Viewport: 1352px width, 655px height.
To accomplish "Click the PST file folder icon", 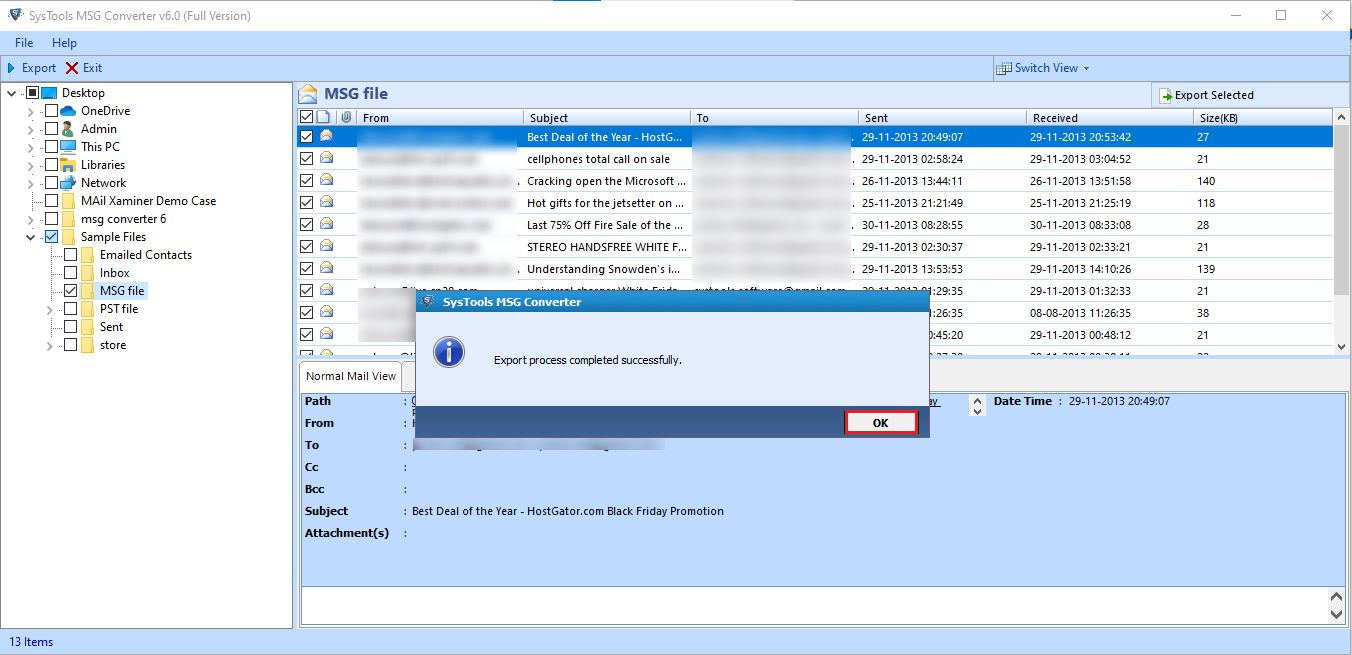I will coord(88,309).
